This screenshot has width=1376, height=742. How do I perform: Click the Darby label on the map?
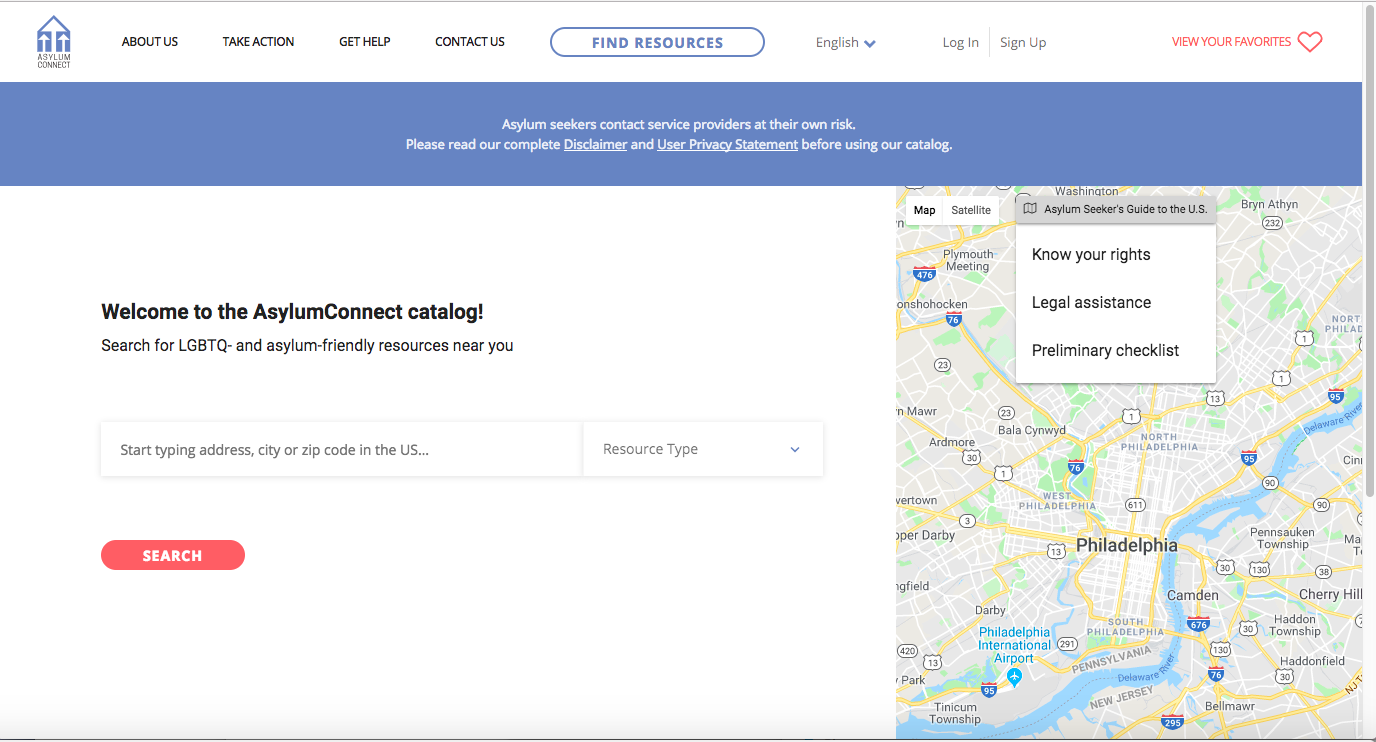pos(990,610)
